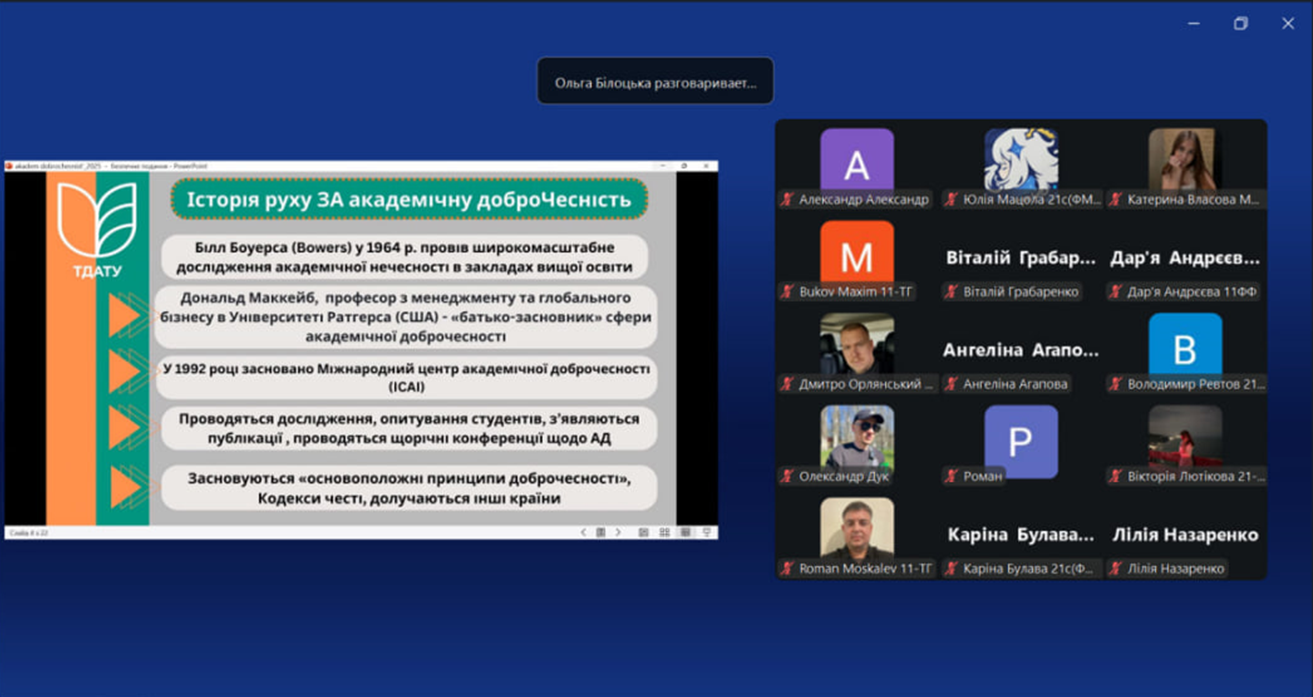Open the slide list menu icon between the arrows
This screenshot has width=1313, height=697.
pyautogui.click(x=600, y=533)
